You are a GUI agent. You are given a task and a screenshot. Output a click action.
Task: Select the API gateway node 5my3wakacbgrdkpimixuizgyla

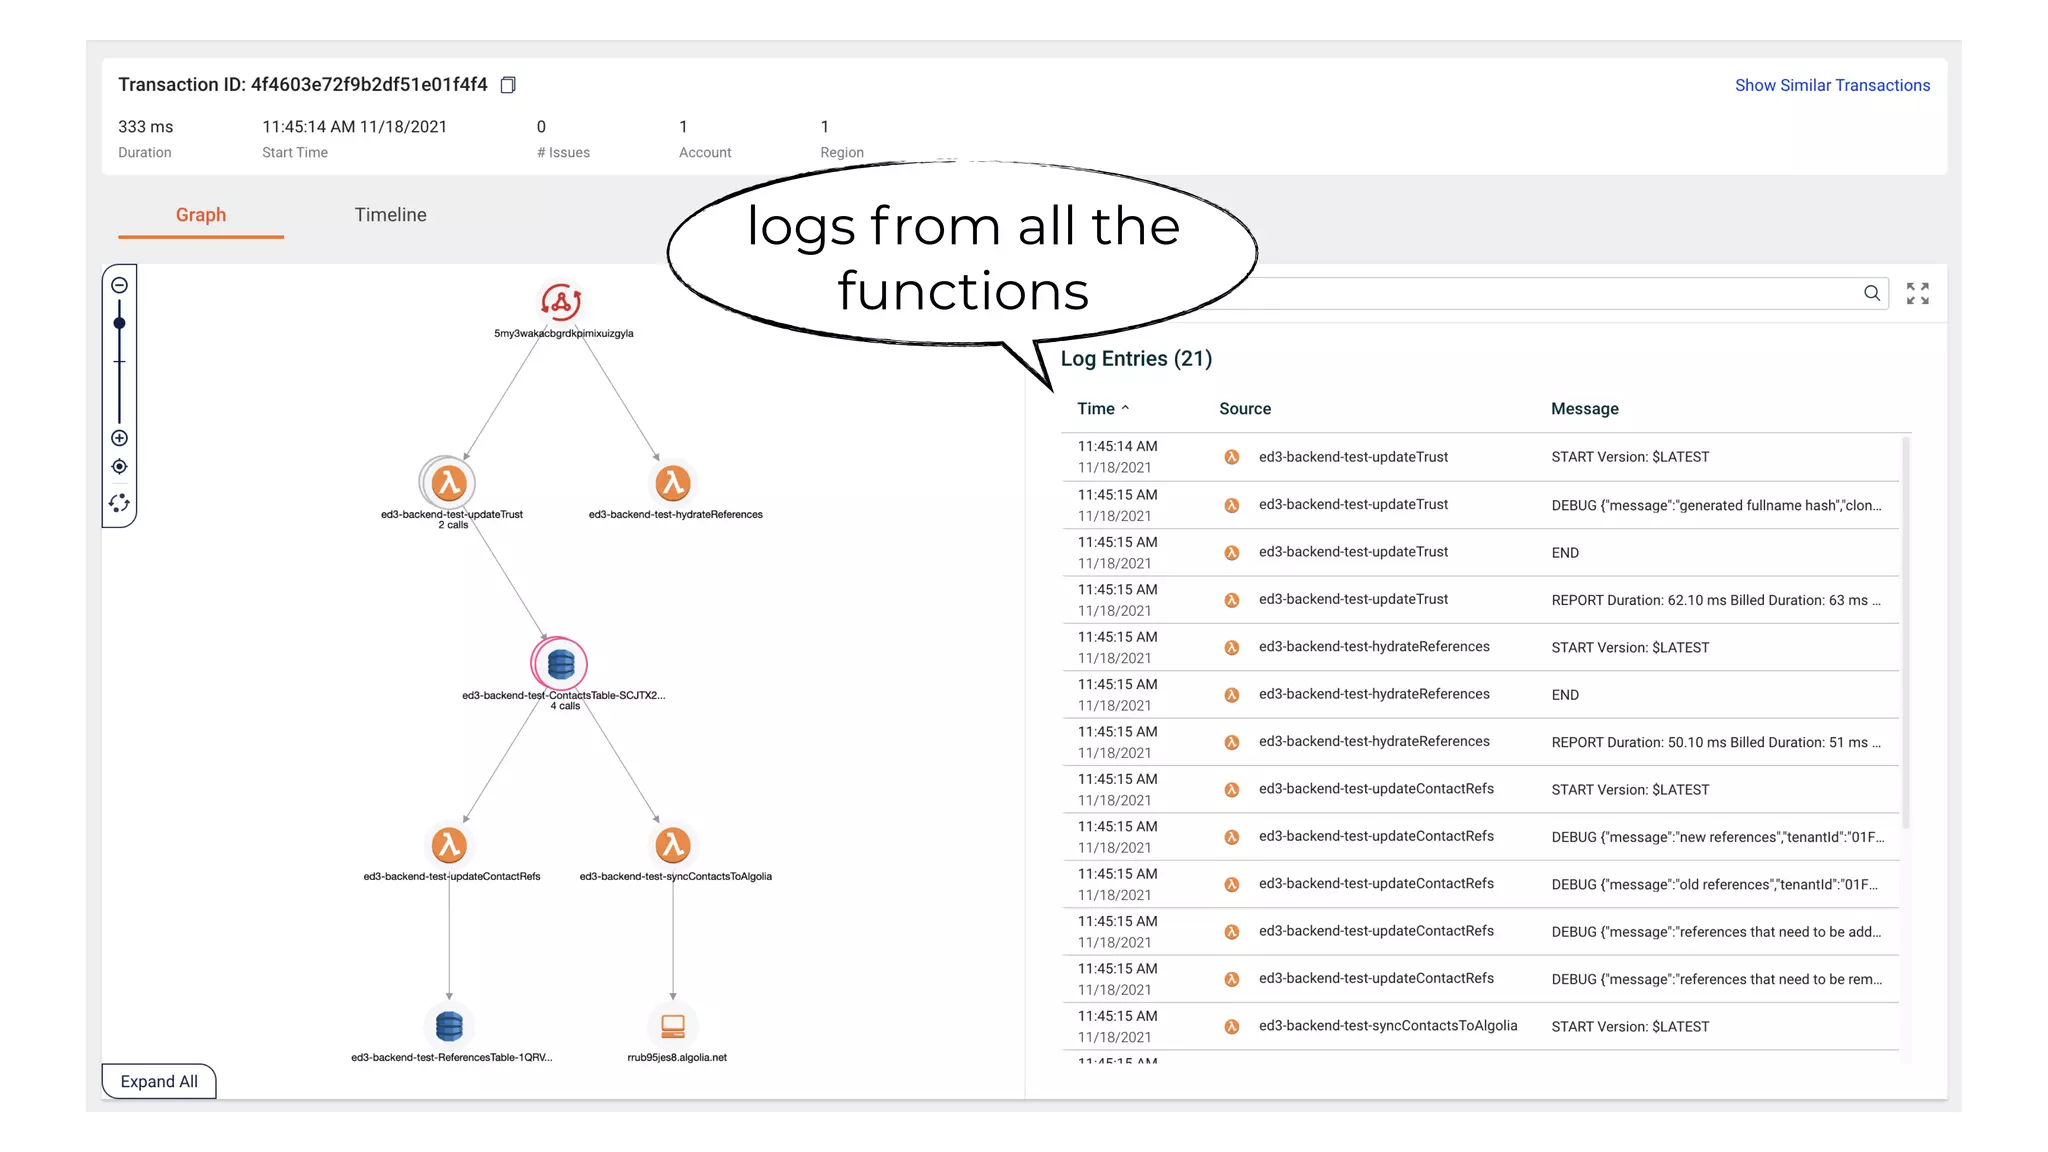click(x=561, y=302)
